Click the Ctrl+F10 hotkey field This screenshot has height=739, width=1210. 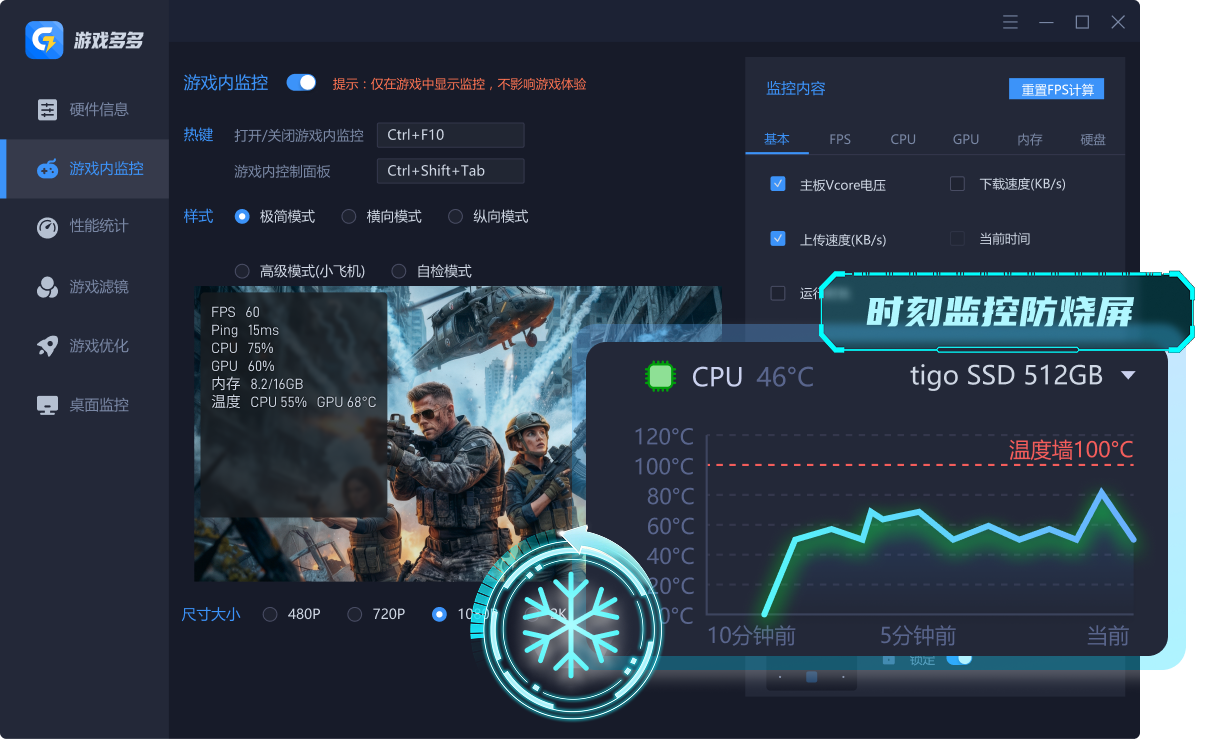coord(451,135)
